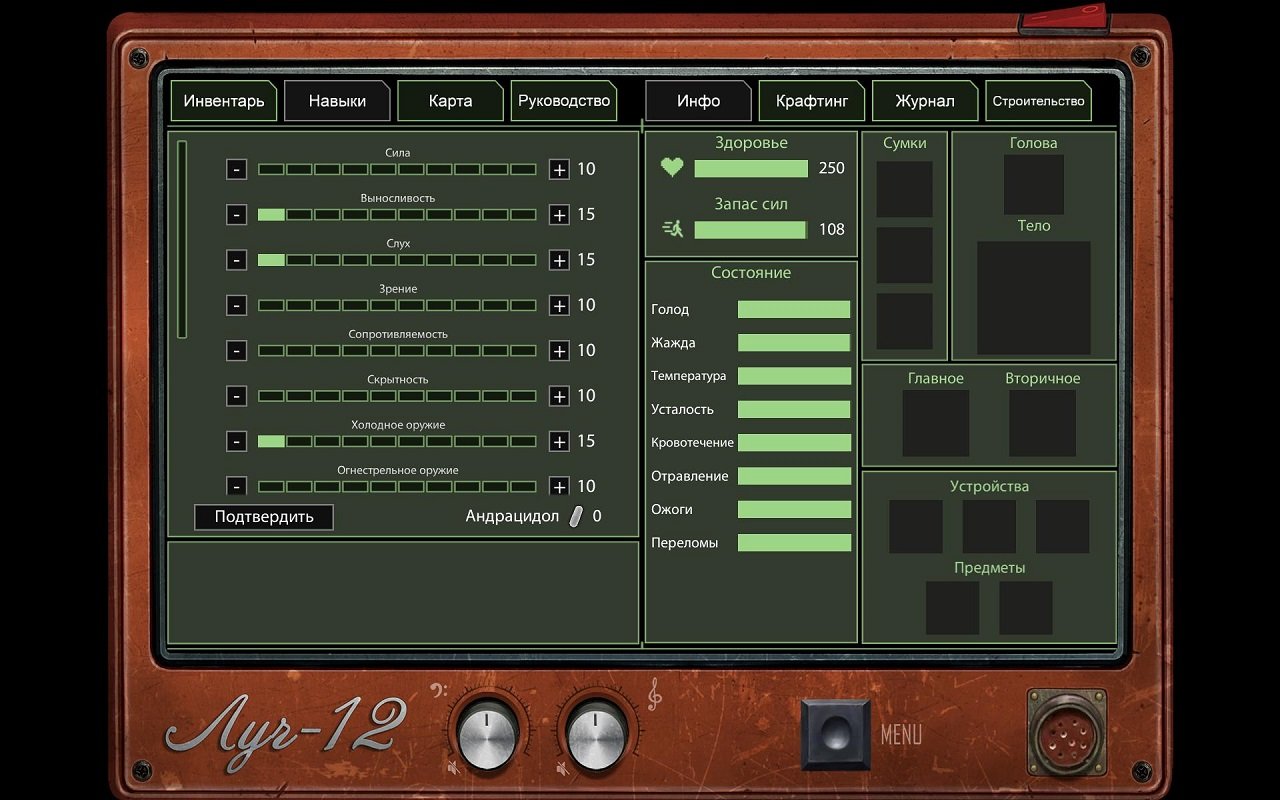1280x800 pixels.
Task: Click the running man stamina icon
Action: coord(672,229)
